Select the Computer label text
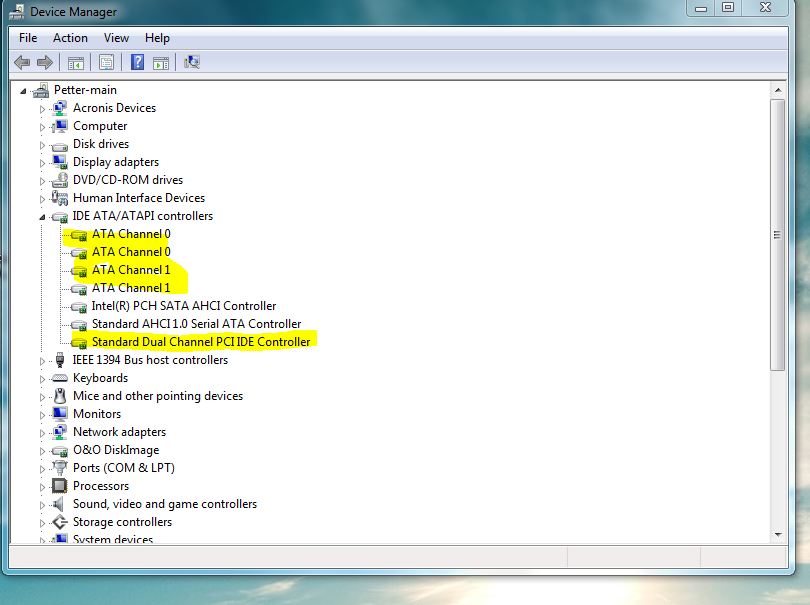 pos(100,126)
